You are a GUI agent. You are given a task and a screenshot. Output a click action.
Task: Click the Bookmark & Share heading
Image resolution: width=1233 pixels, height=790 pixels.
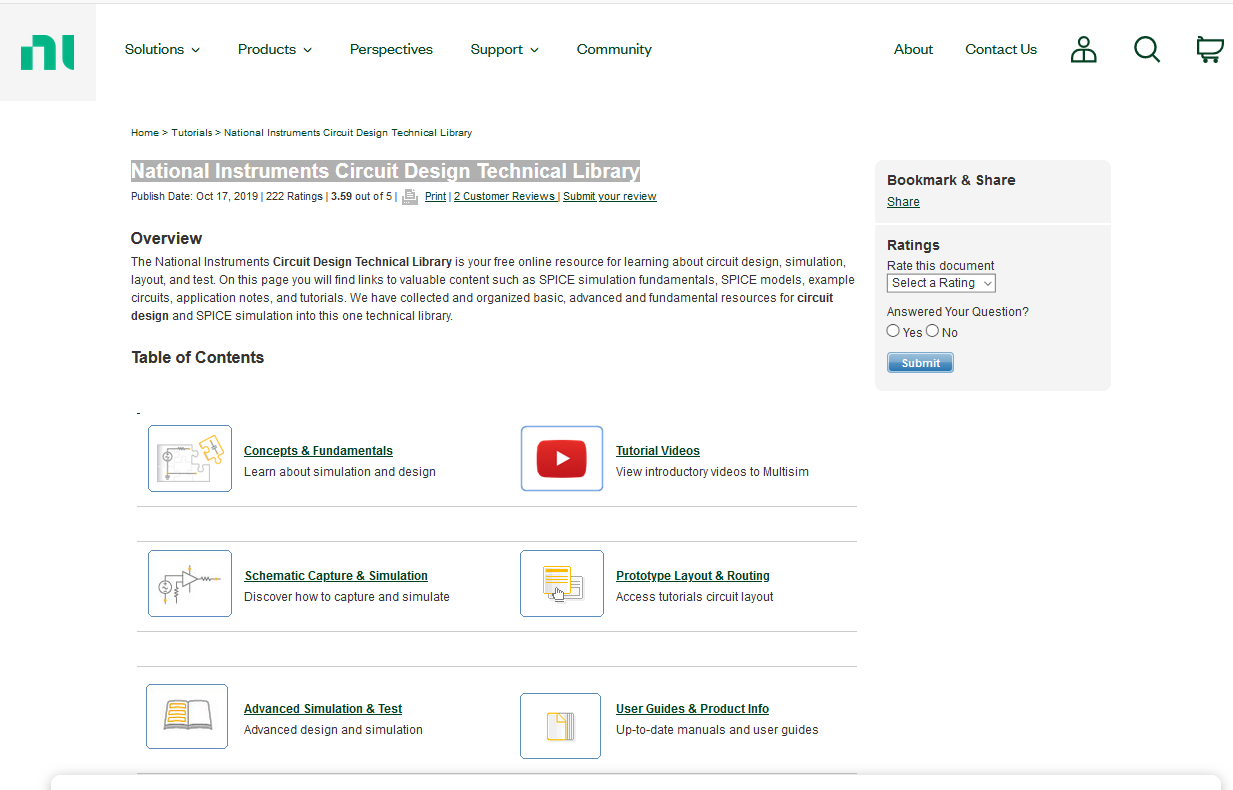(x=951, y=180)
